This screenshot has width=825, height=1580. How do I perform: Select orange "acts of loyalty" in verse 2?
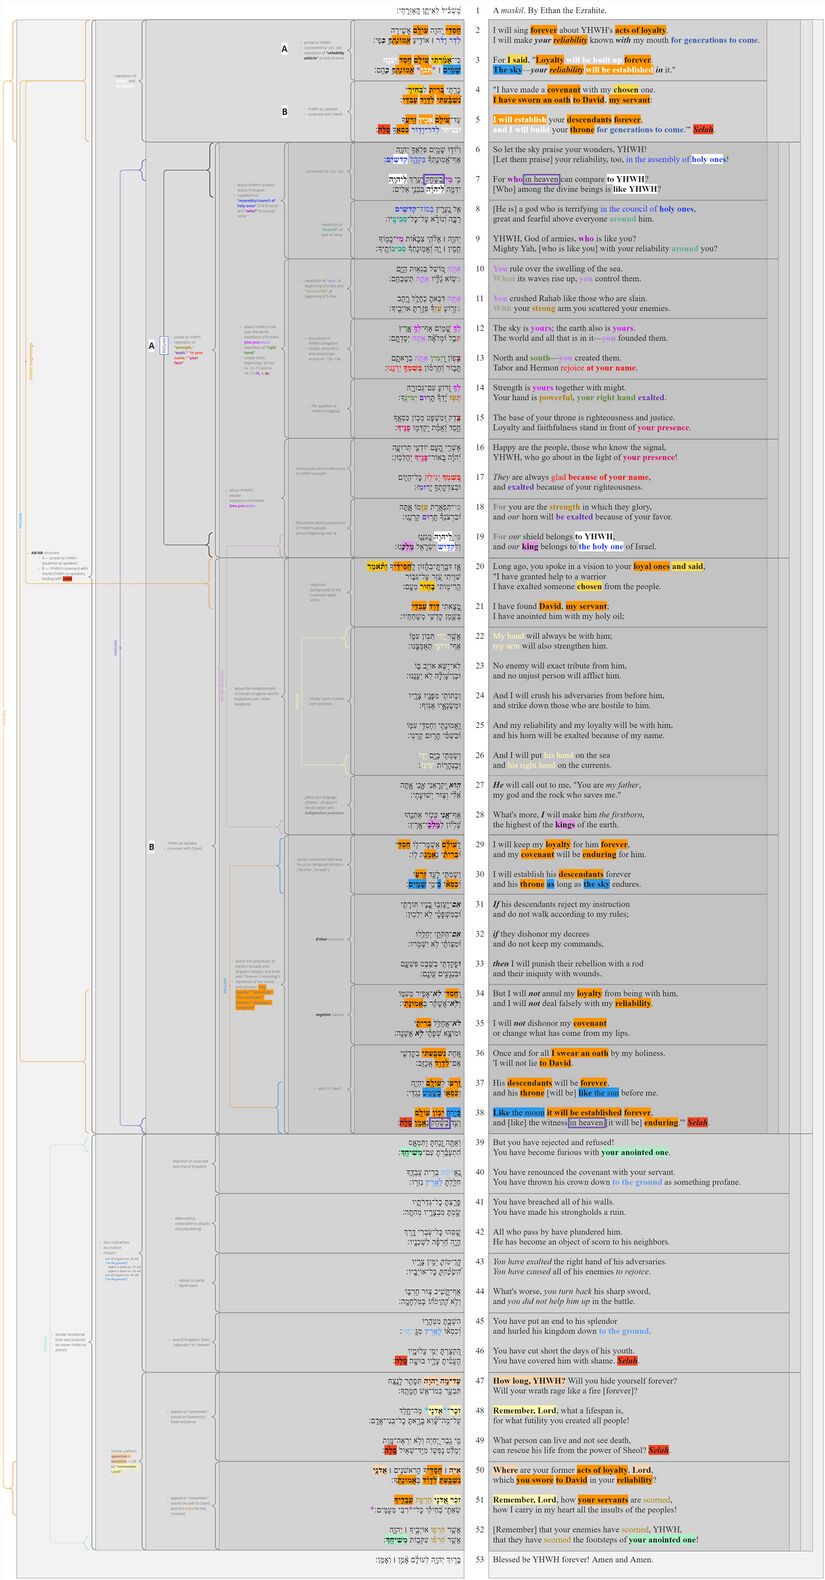640,31
